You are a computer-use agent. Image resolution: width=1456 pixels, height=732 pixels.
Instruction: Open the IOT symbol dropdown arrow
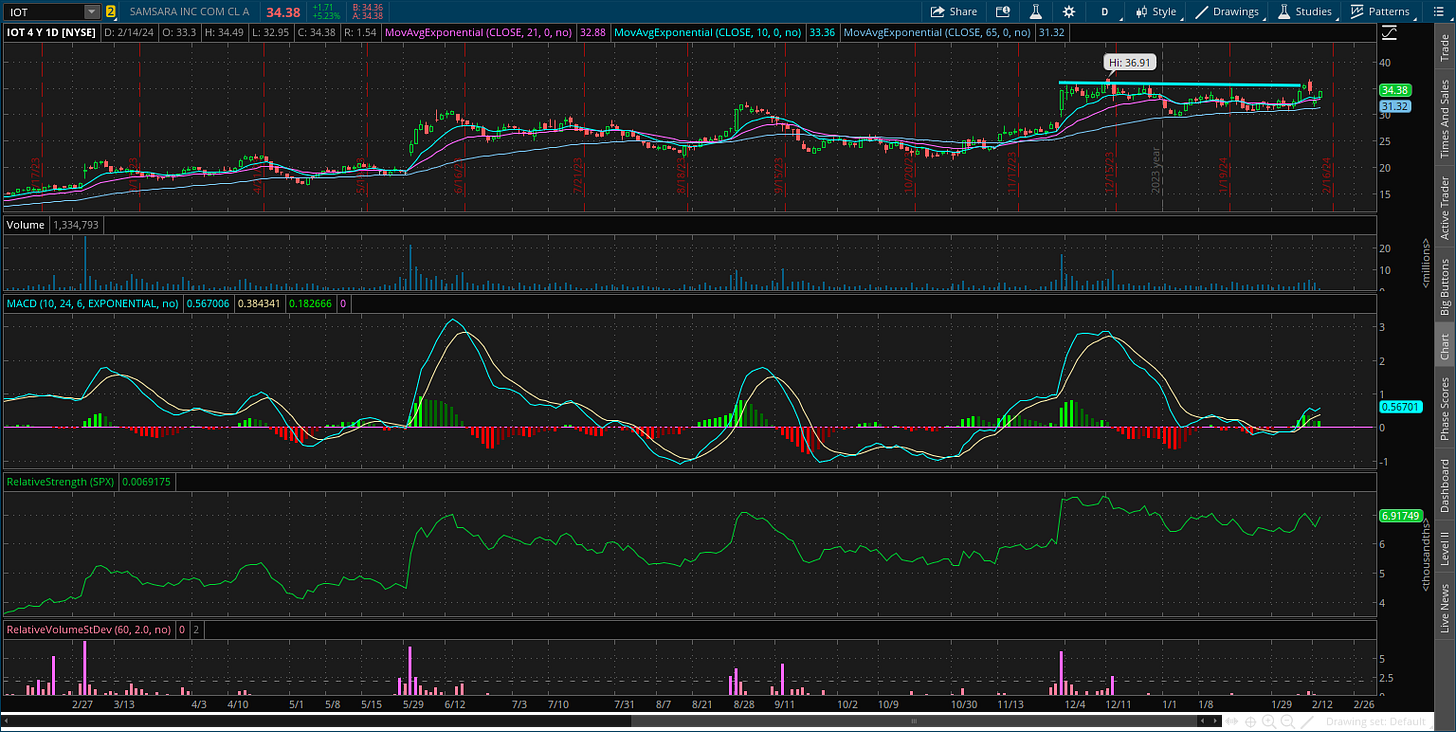pyautogui.click(x=92, y=12)
